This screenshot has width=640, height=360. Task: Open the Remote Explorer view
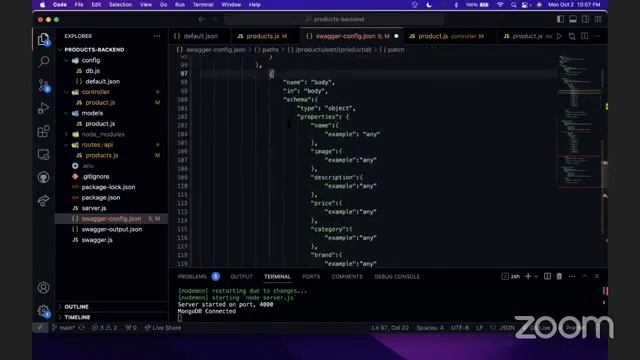(43, 154)
